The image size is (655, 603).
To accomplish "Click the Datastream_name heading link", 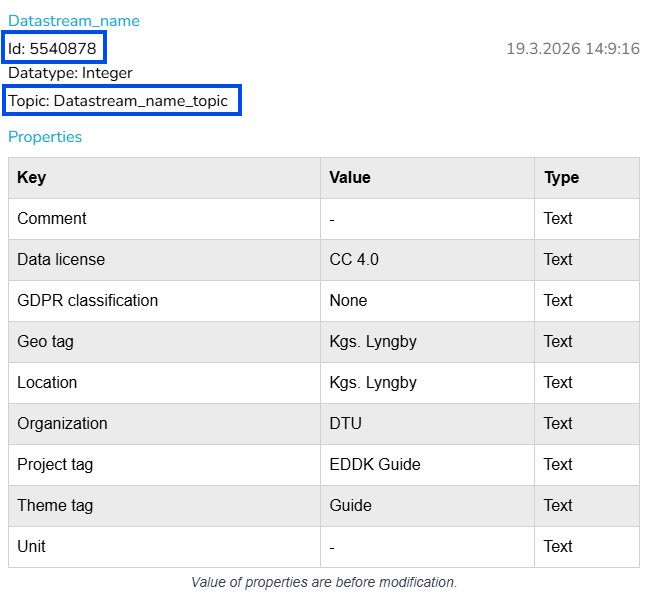I will (x=74, y=21).
